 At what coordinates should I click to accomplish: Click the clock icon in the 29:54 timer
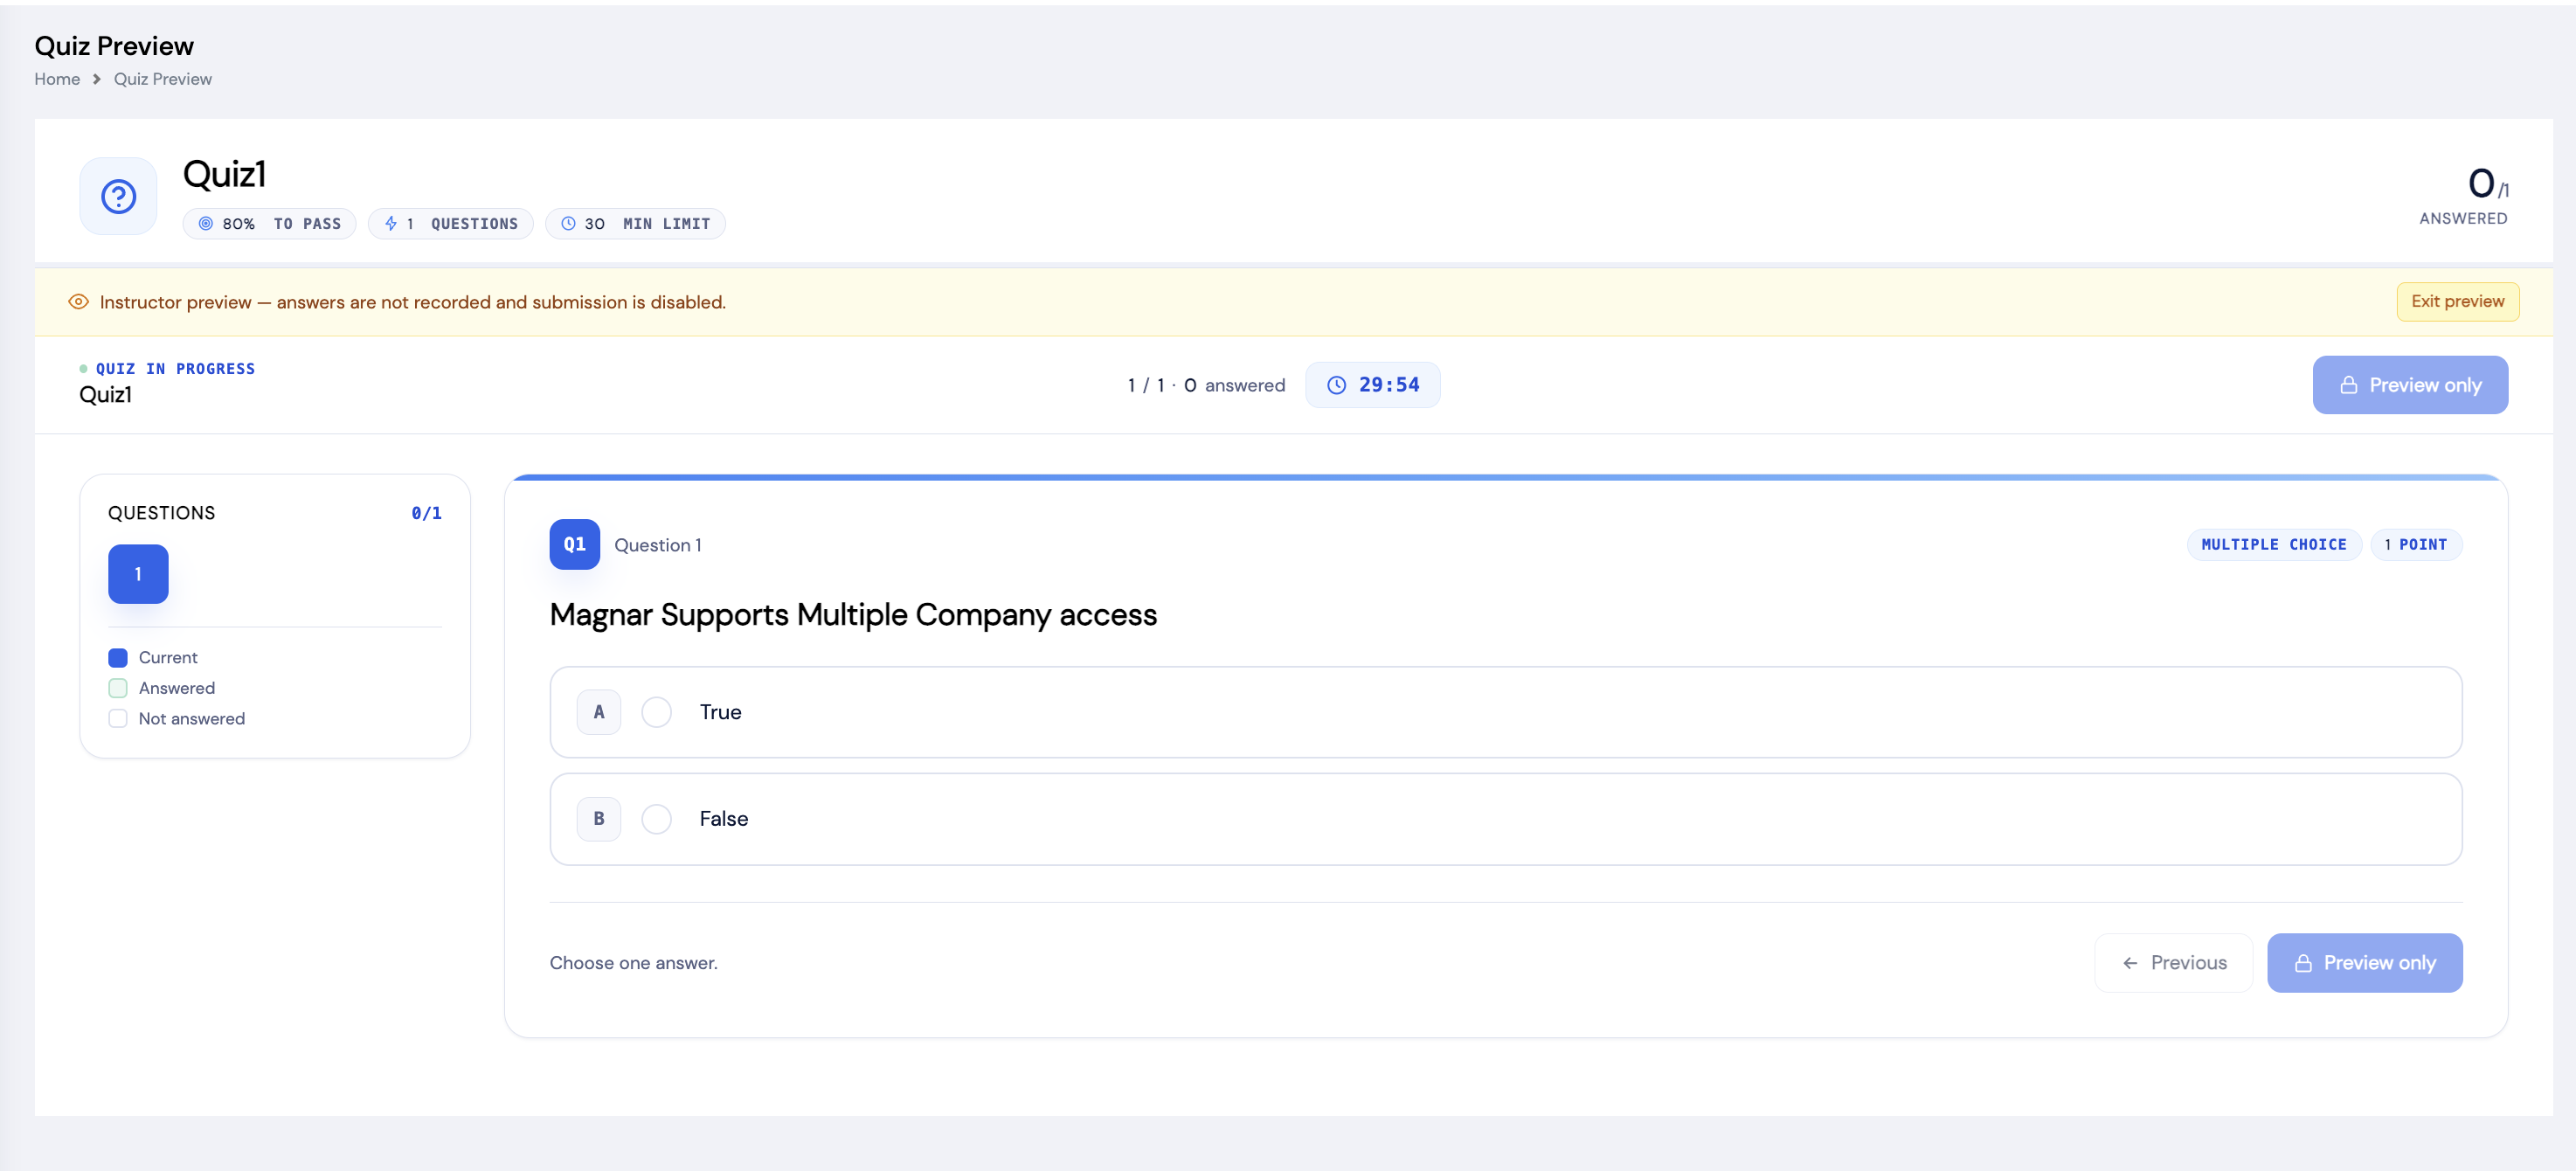pos(1336,385)
